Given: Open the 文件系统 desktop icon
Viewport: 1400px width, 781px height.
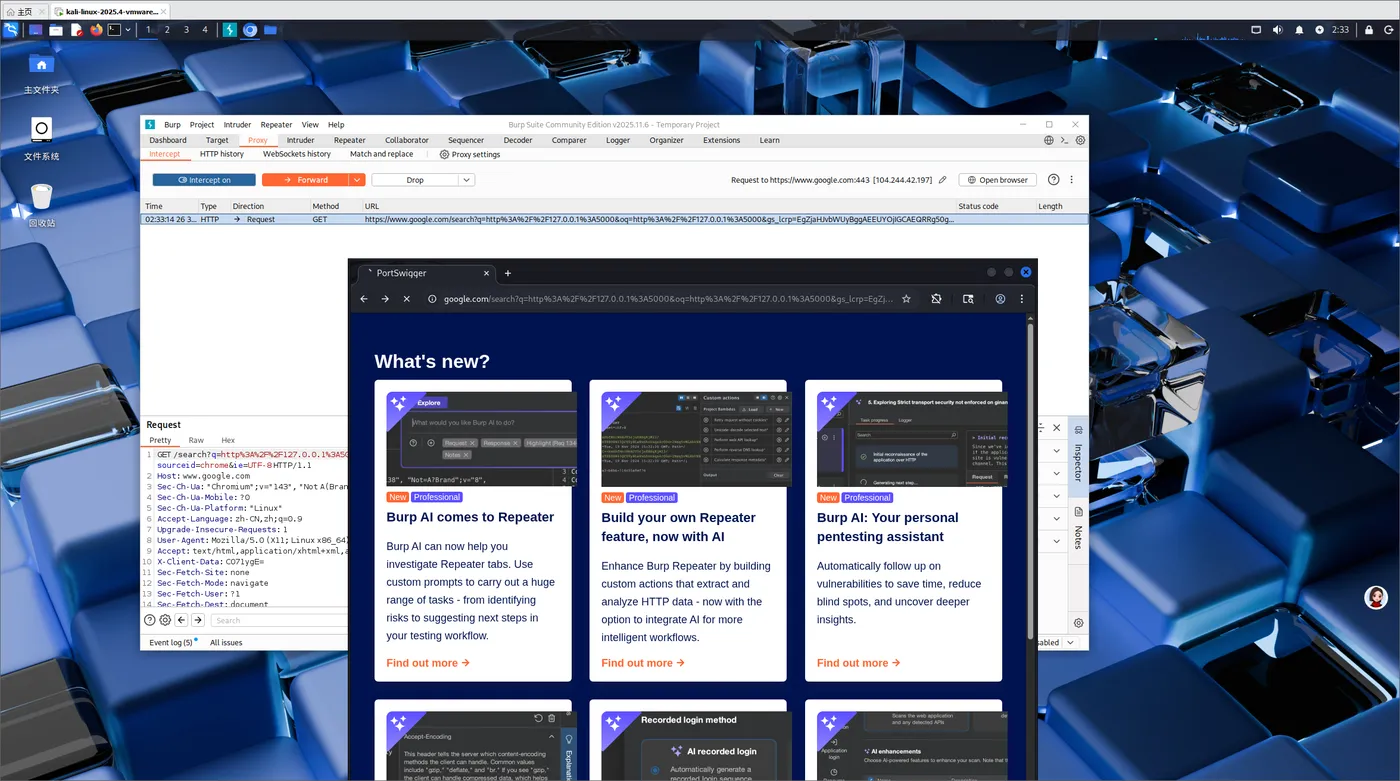Looking at the screenshot, I should coord(41,139).
